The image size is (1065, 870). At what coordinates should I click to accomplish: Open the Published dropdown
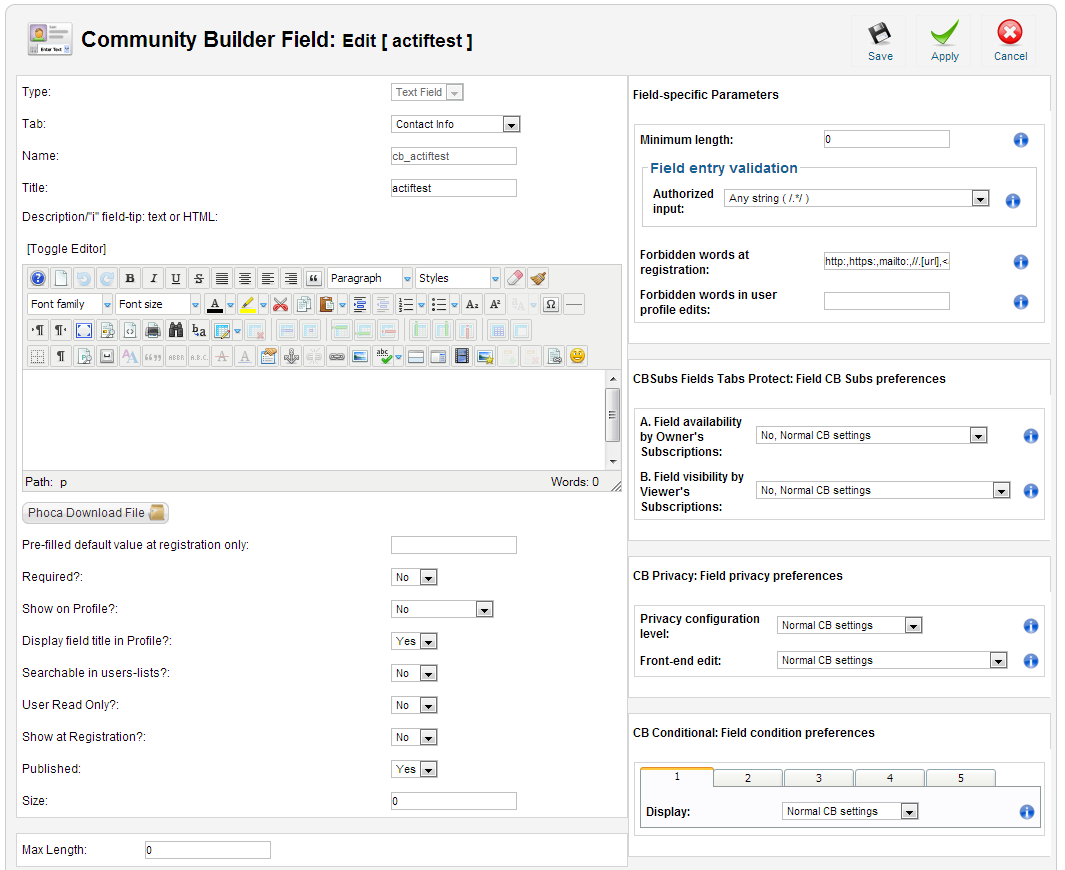pyautogui.click(x=414, y=769)
